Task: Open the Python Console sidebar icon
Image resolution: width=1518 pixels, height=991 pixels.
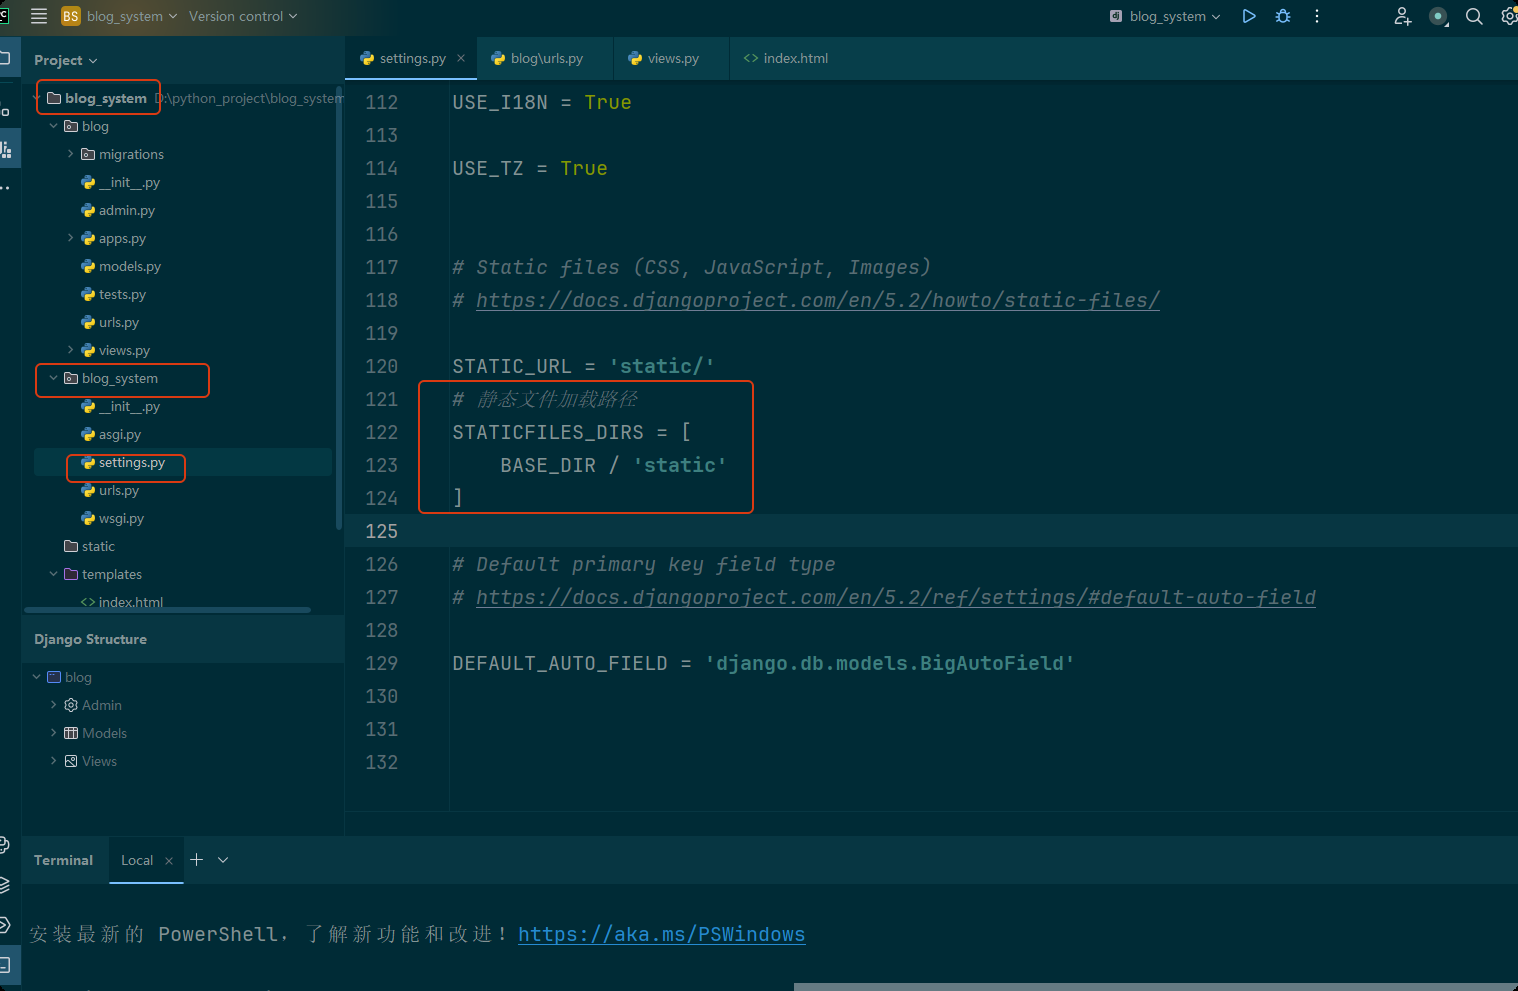Action: (x=5, y=845)
